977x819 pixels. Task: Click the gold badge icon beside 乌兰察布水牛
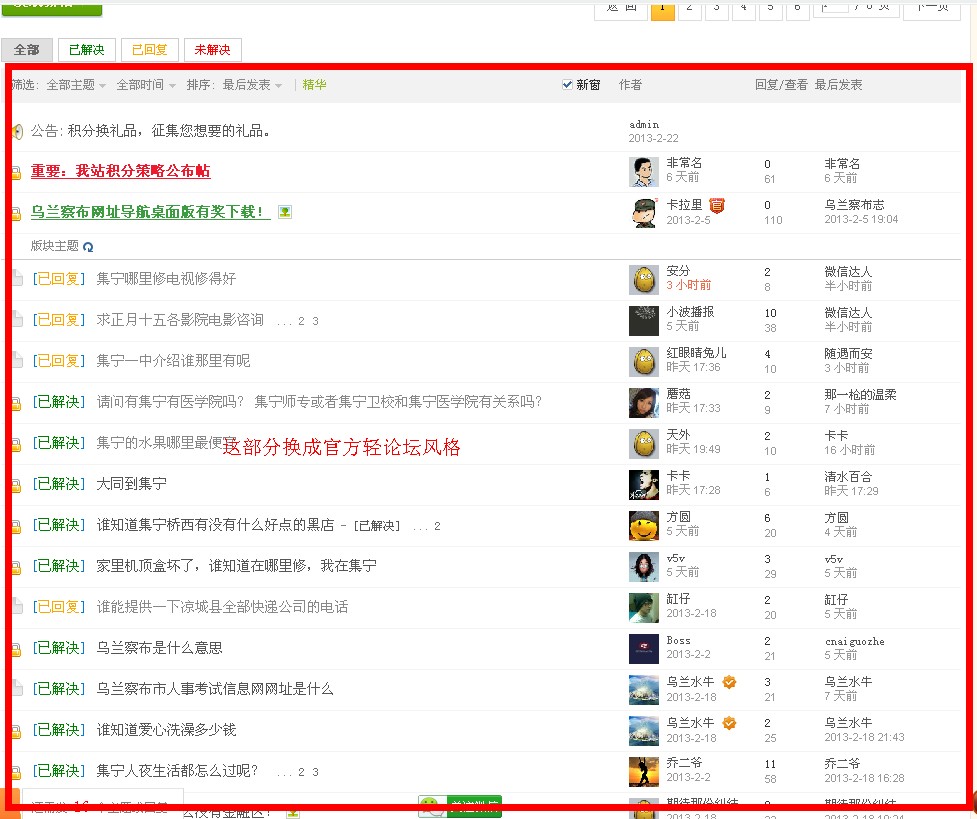point(729,681)
